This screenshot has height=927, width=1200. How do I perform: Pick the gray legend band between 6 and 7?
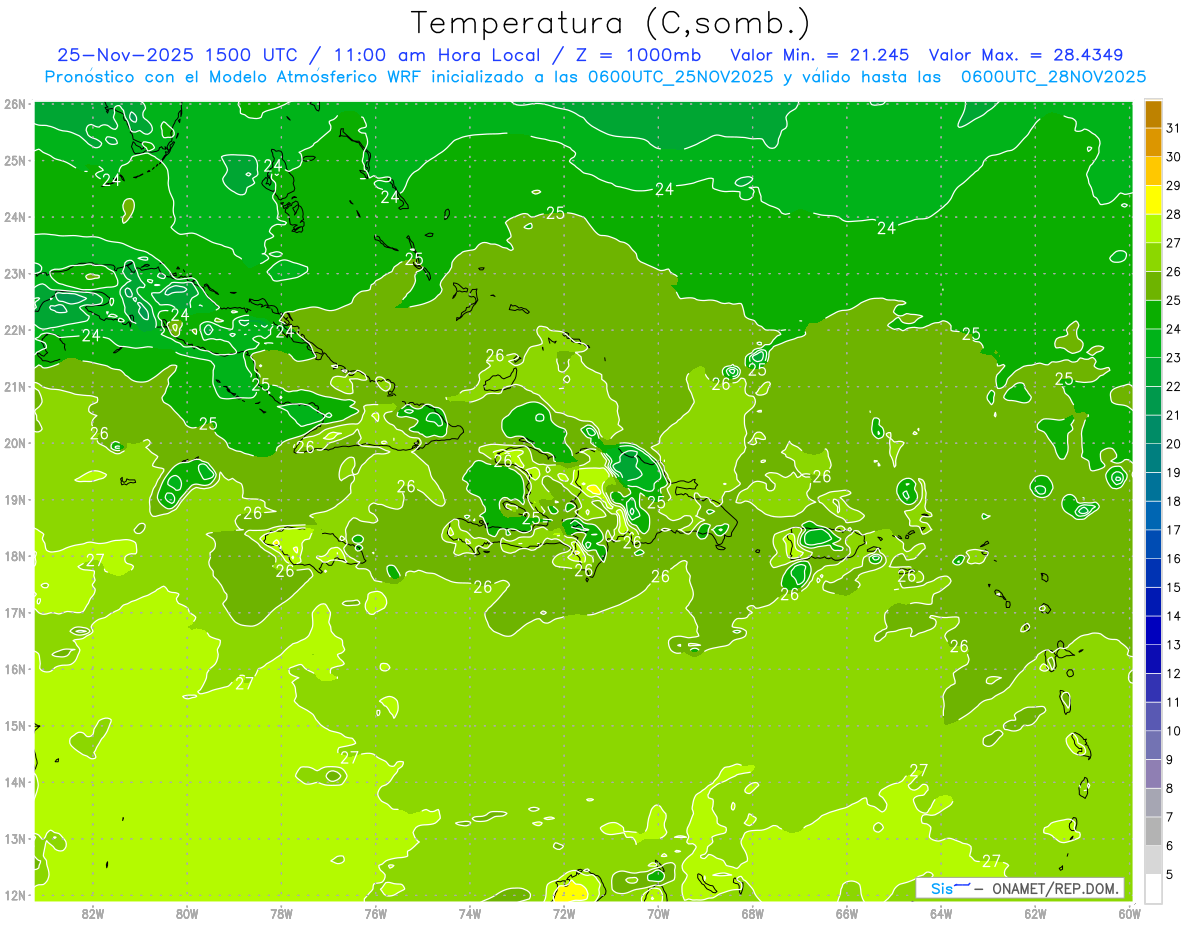[1153, 831]
